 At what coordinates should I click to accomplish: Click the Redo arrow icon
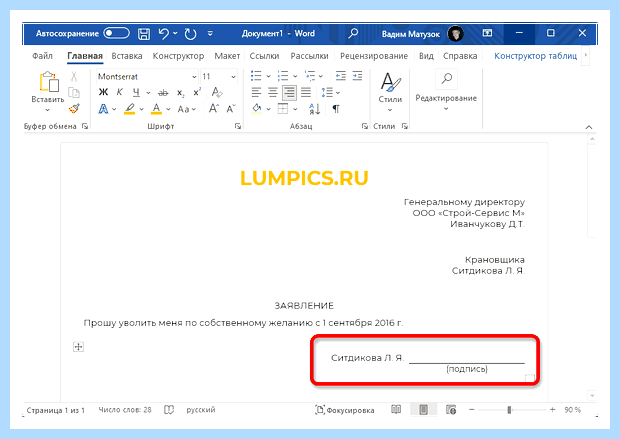pos(190,34)
